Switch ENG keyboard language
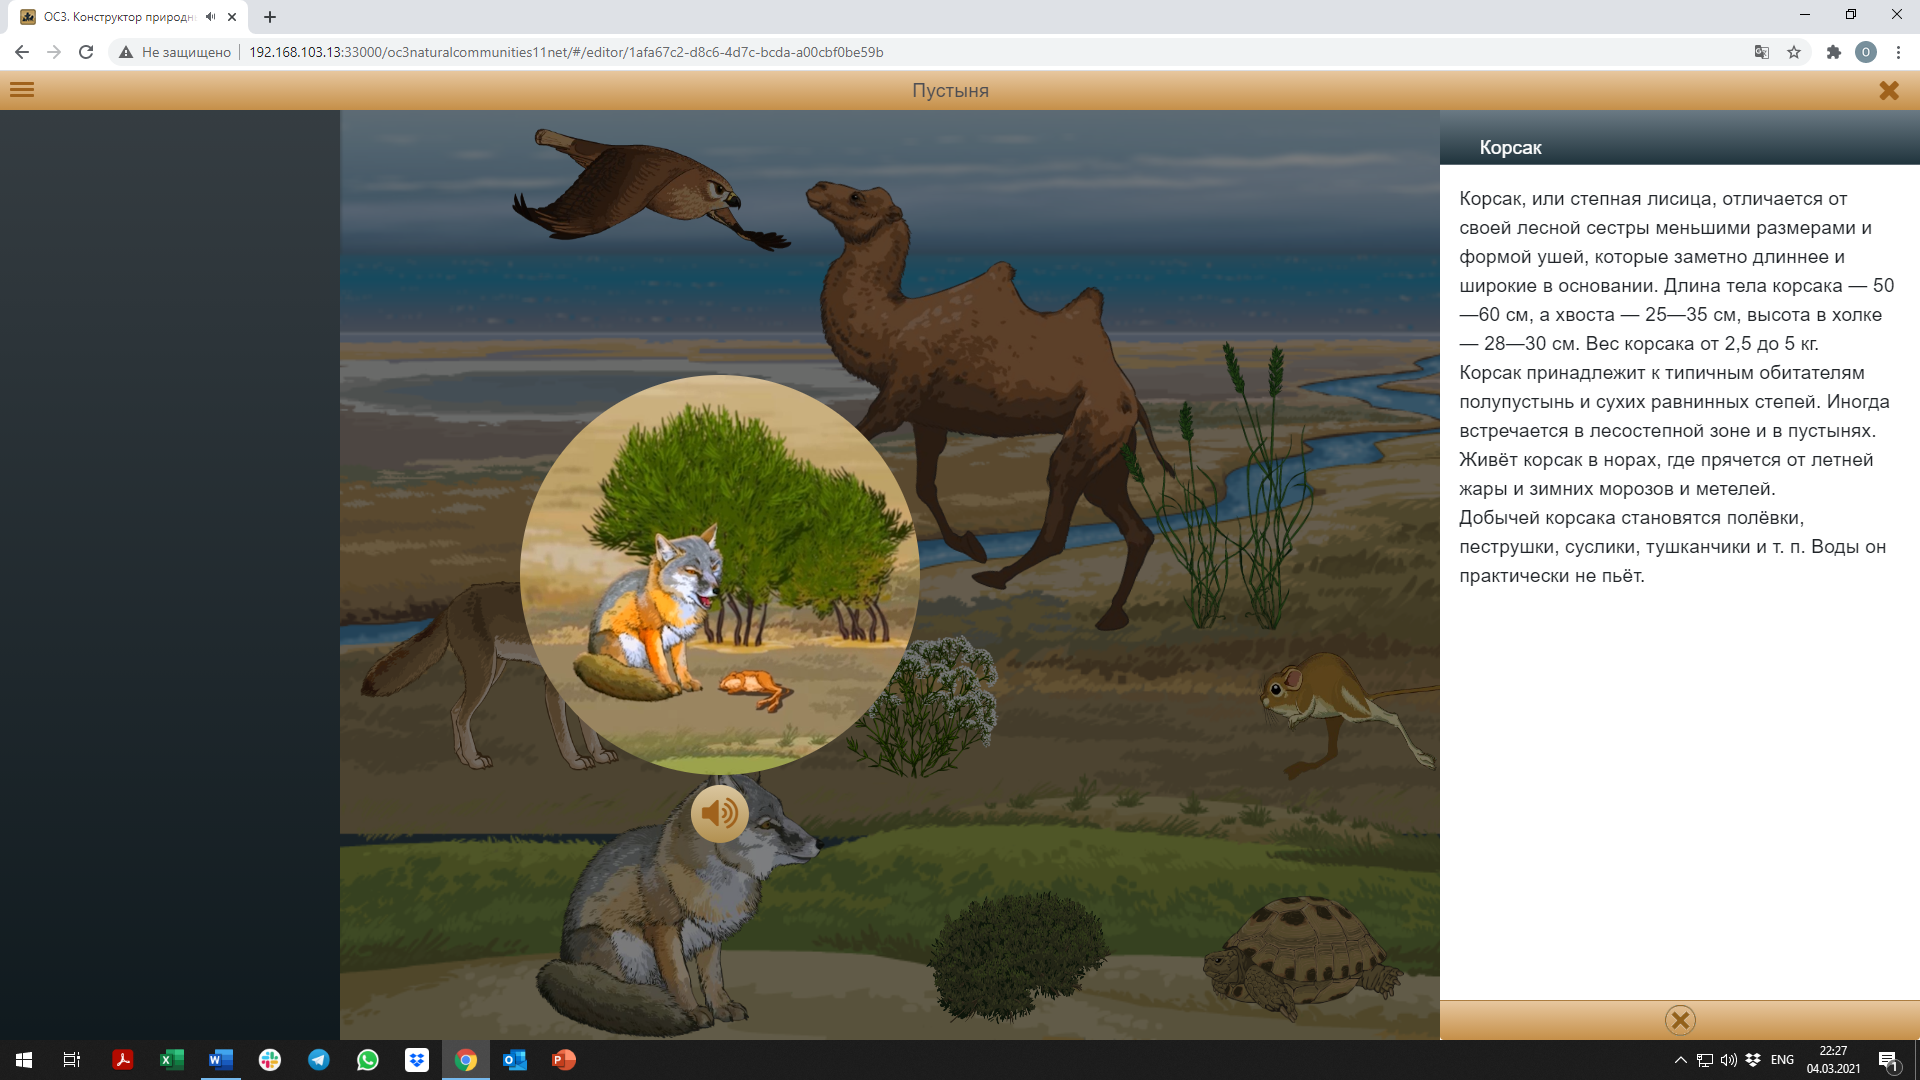The height and width of the screenshot is (1080, 1920). pos(1782,1060)
